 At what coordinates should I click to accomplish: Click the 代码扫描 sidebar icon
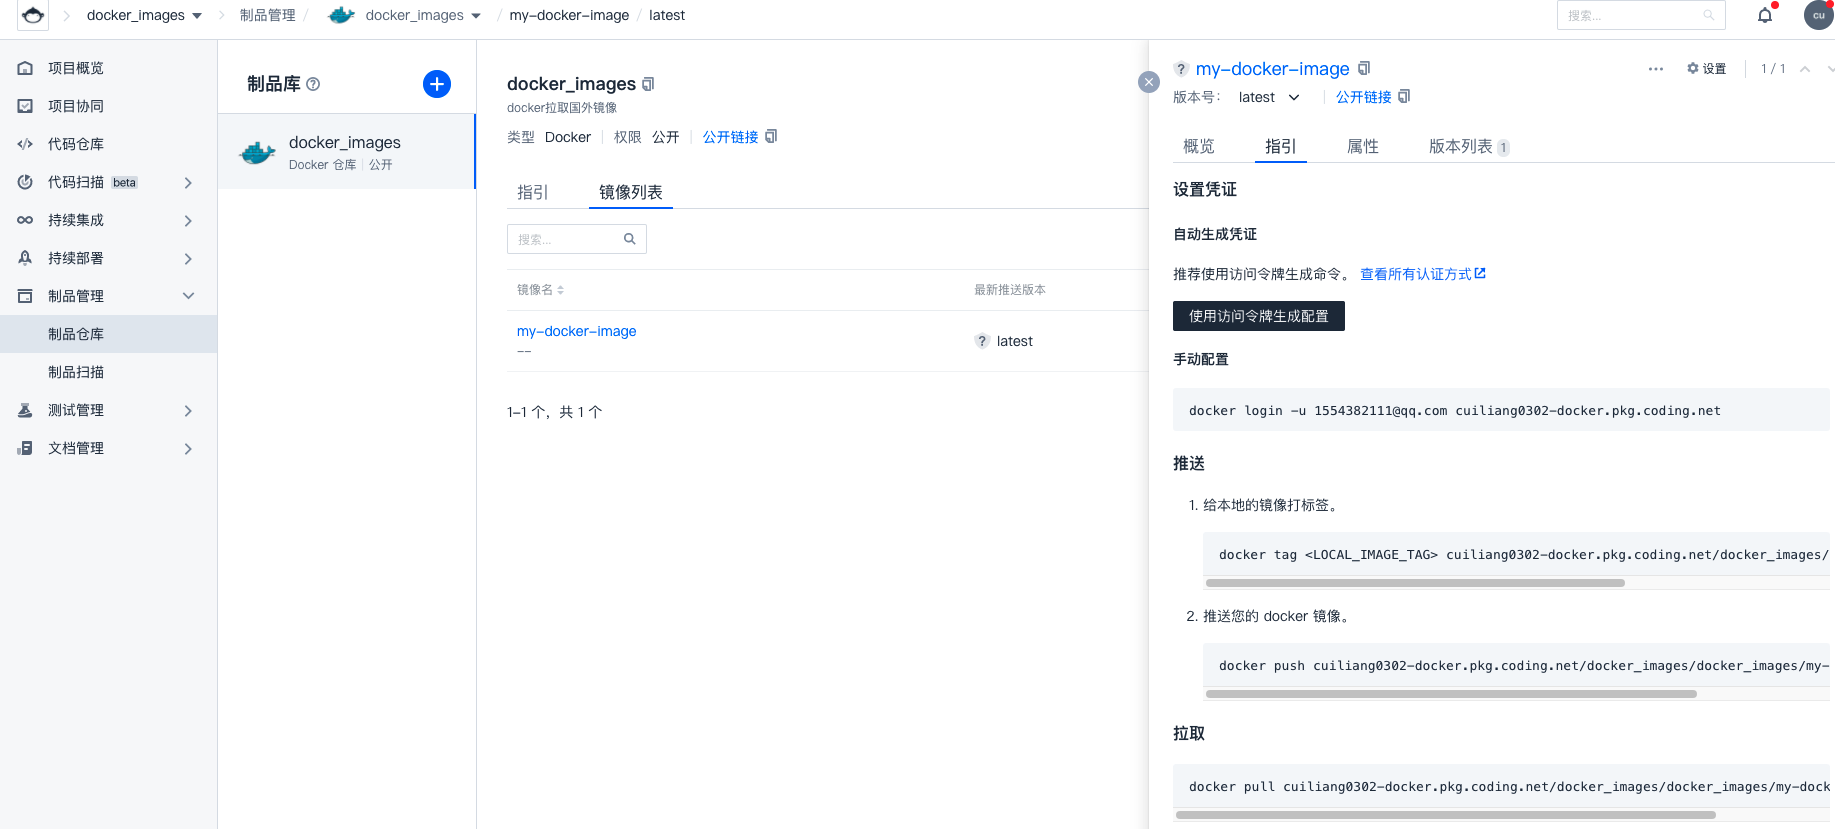coord(26,182)
